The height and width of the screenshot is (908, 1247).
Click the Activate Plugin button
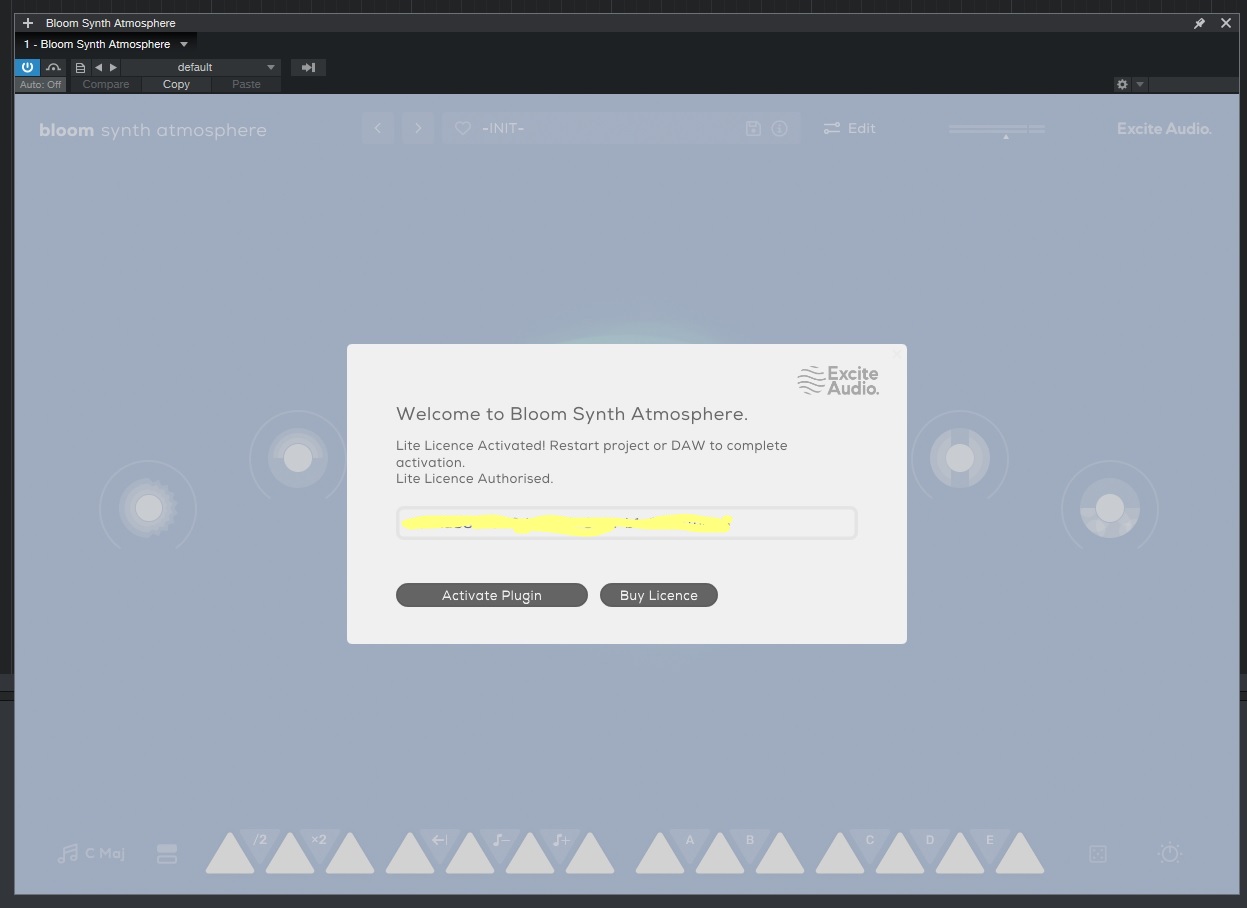click(492, 595)
